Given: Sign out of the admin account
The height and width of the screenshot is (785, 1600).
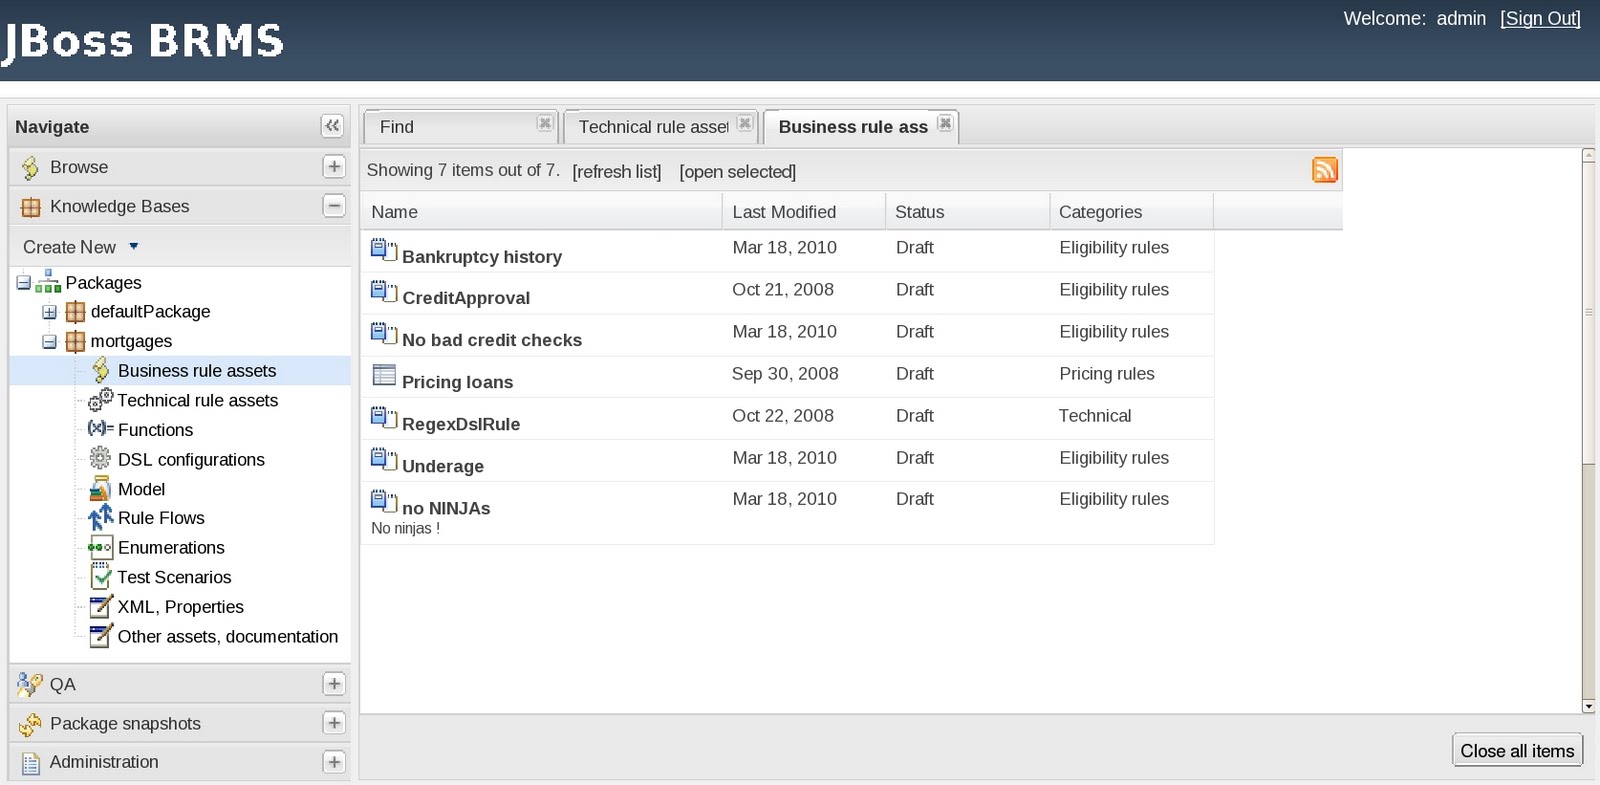Looking at the screenshot, I should click(x=1540, y=18).
